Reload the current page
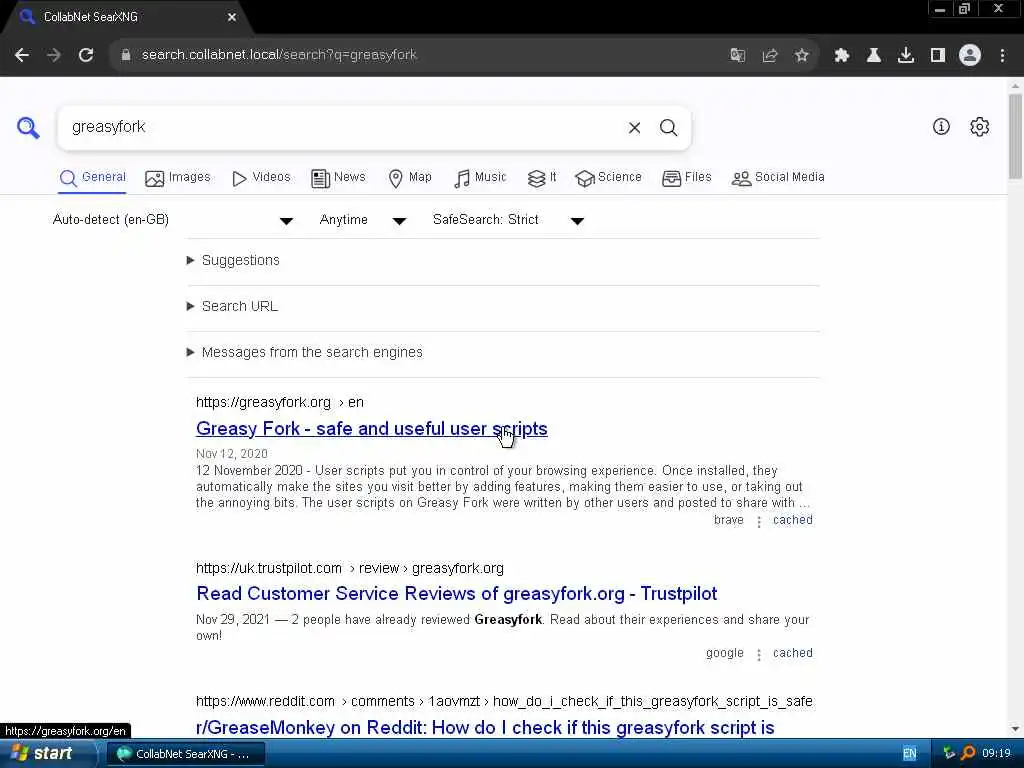The image size is (1024, 768). pyautogui.click(x=86, y=55)
